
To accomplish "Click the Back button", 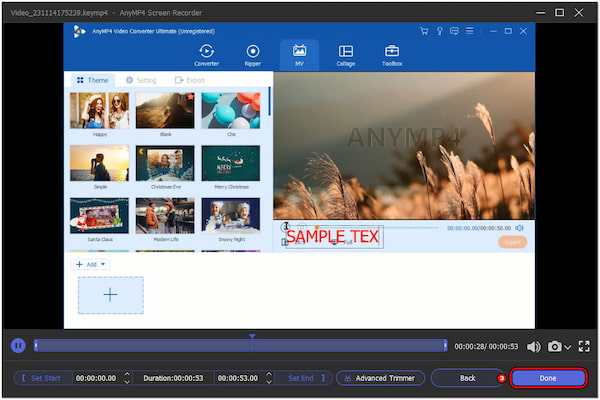I will click(468, 378).
